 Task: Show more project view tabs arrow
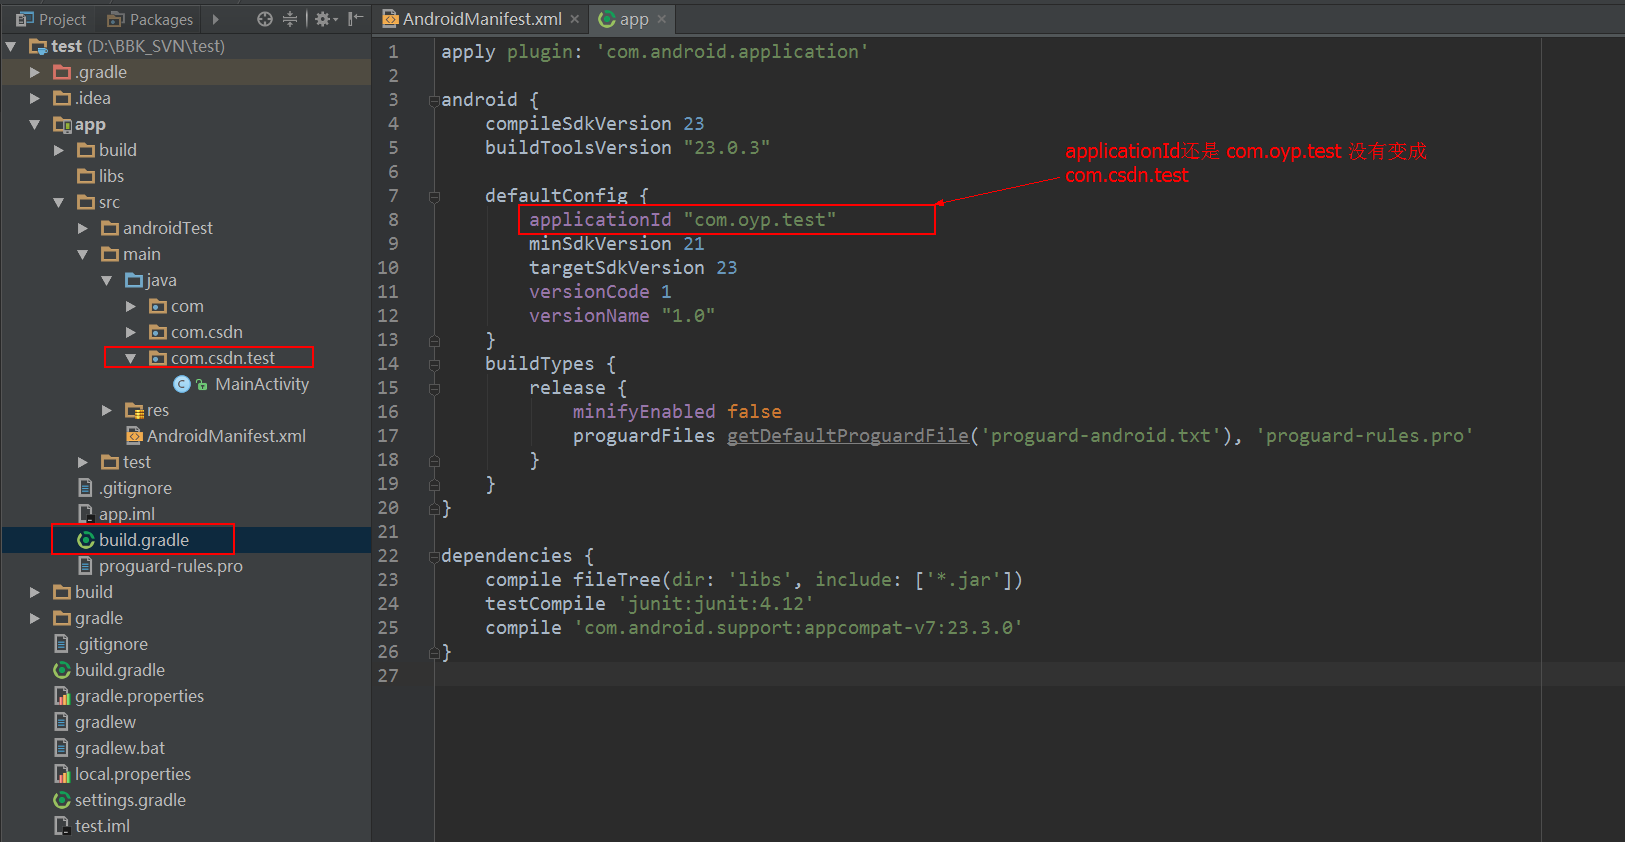click(215, 19)
